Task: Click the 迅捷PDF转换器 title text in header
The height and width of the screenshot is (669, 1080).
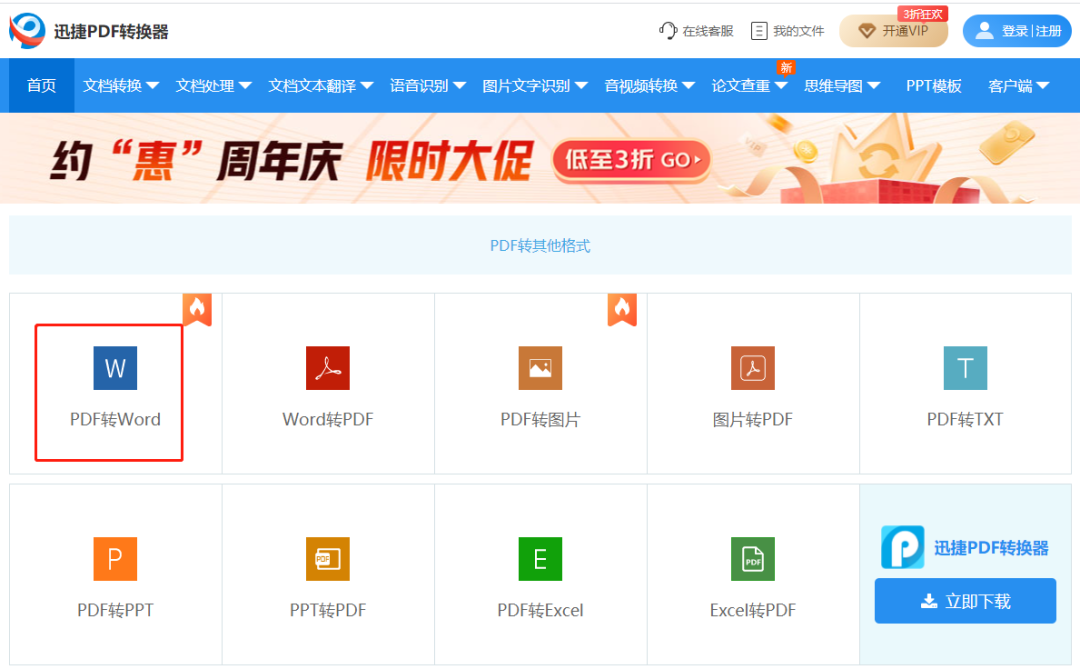Action: tap(111, 31)
